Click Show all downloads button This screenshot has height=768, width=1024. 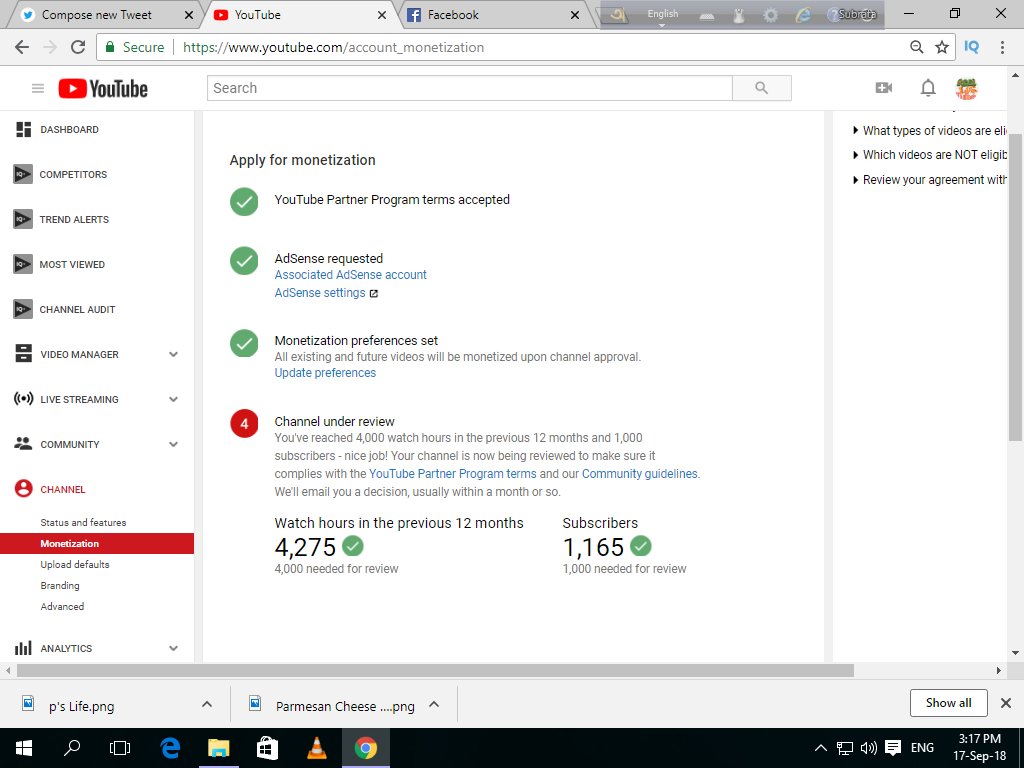(948, 703)
